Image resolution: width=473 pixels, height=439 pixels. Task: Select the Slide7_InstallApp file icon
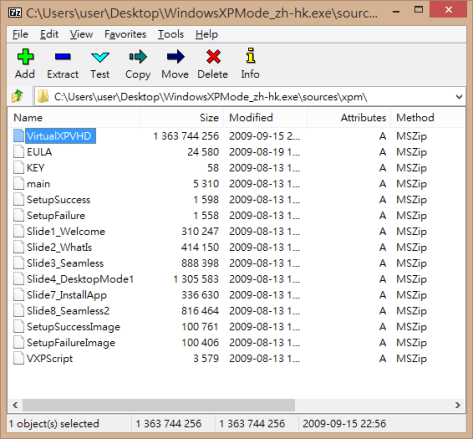[19, 295]
